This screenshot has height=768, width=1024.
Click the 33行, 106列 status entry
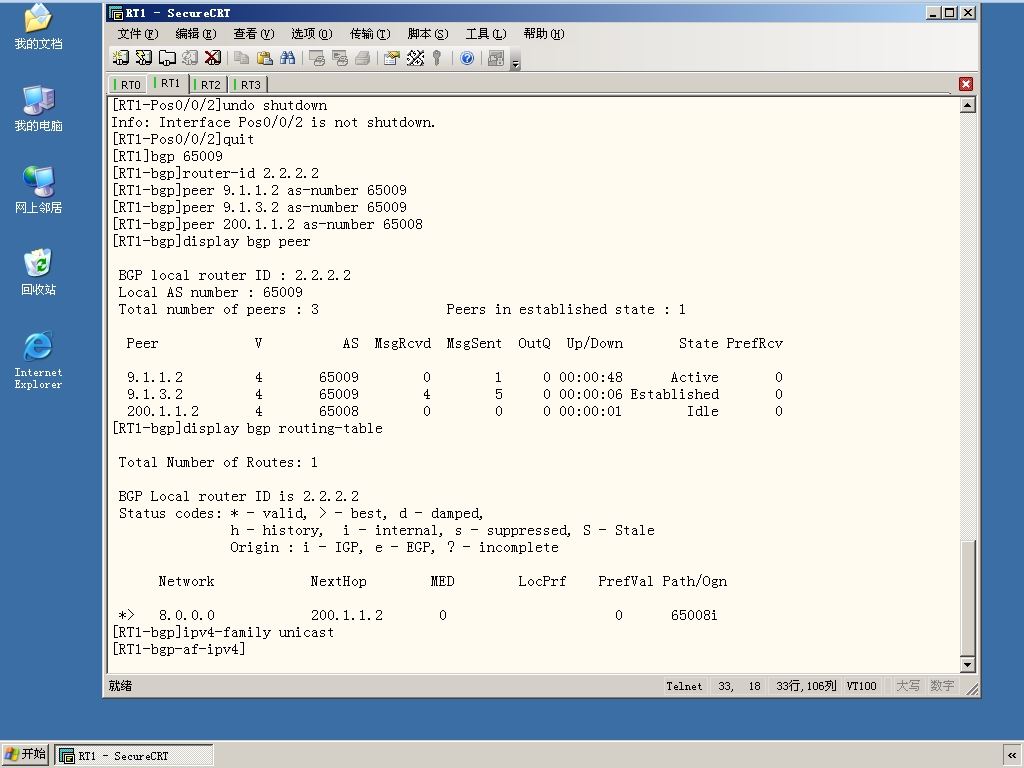[806, 686]
